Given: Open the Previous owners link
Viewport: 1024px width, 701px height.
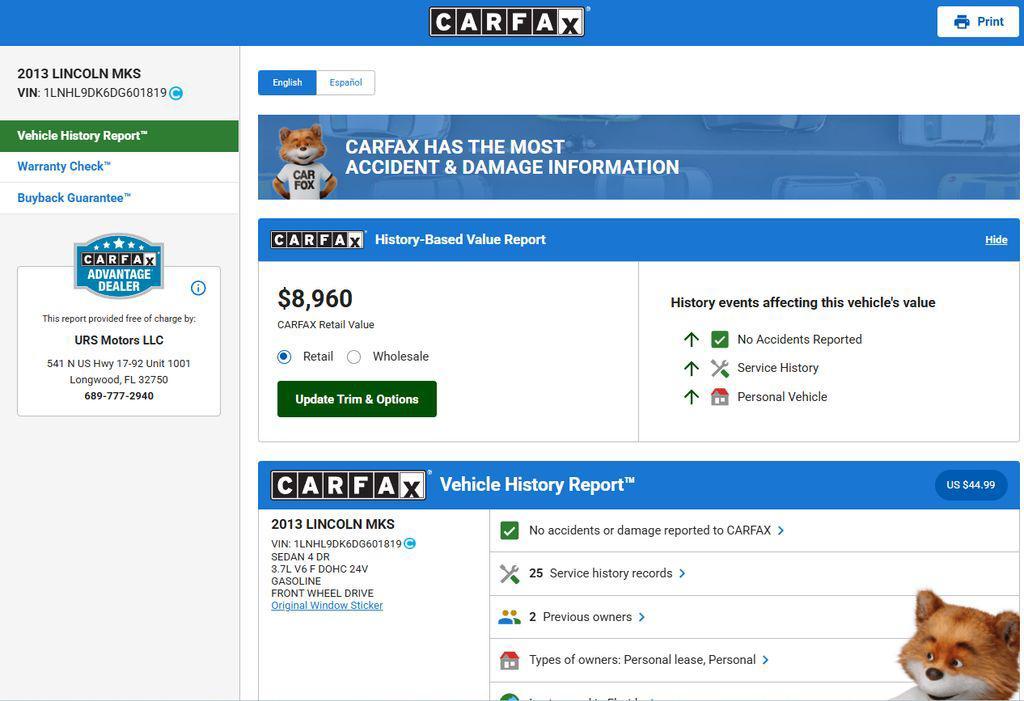Looking at the screenshot, I should (x=581, y=617).
